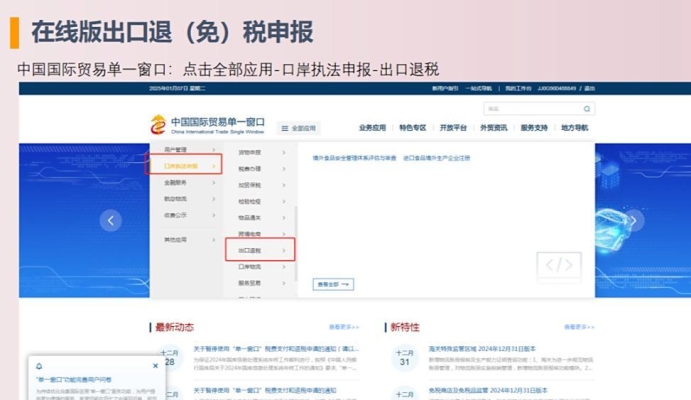Select the 业务应用 navigation tab

(x=372, y=128)
